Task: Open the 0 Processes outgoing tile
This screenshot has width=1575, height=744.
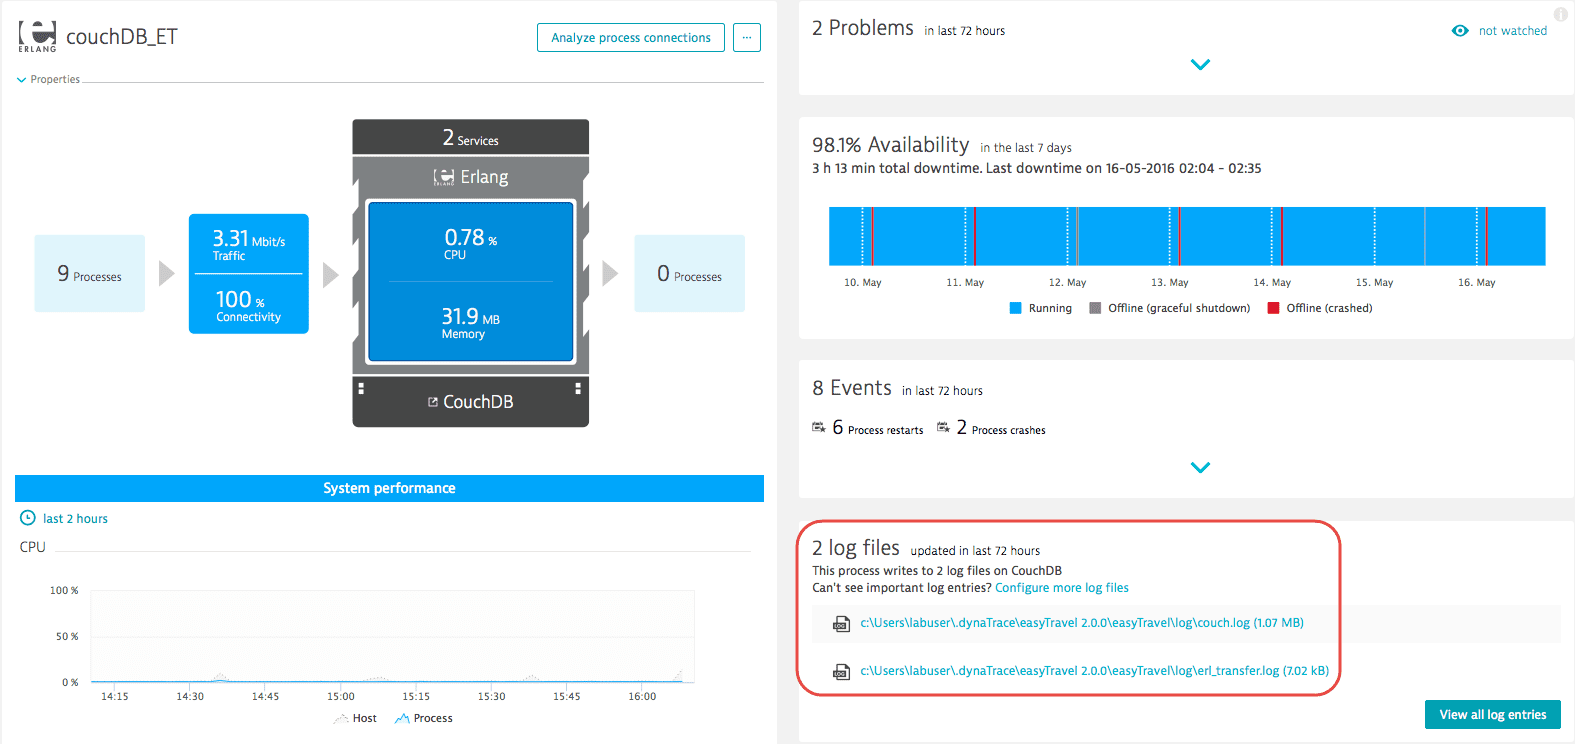Action: pyautogui.click(x=690, y=273)
